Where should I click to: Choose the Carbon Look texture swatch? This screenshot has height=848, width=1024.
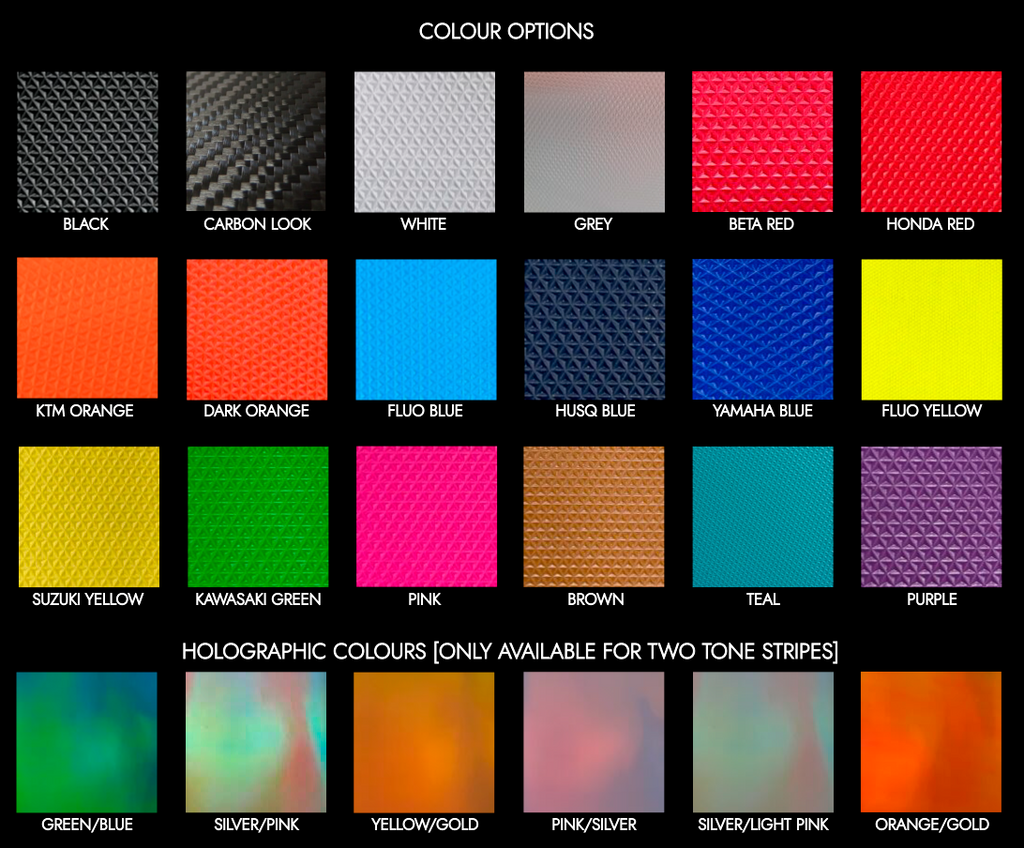256,142
